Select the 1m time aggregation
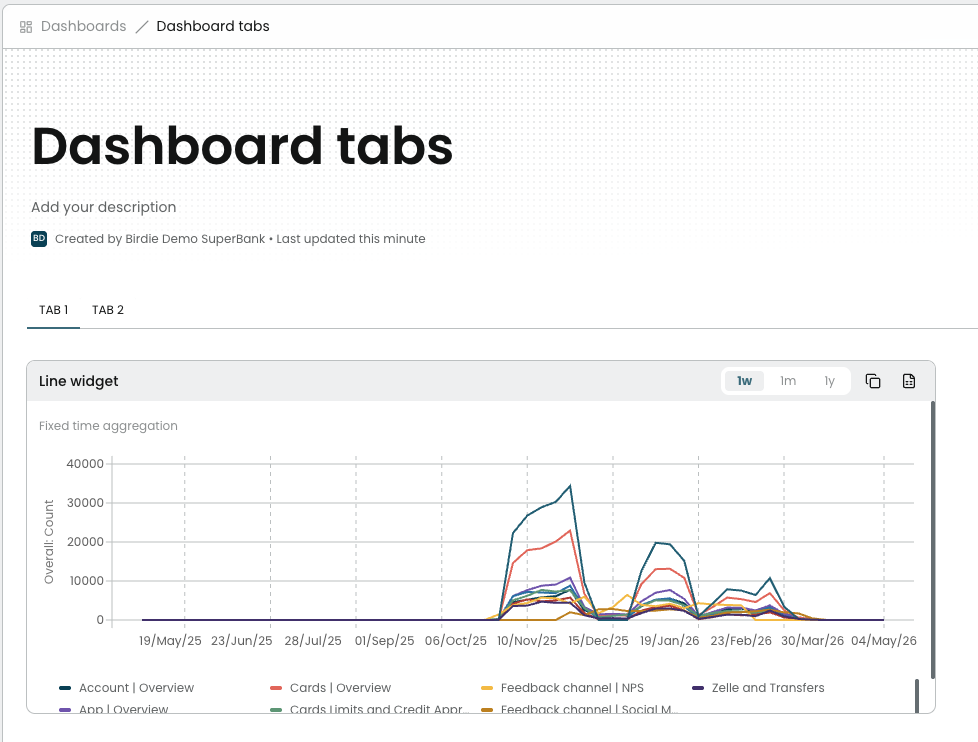 pyautogui.click(x=788, y=381)
